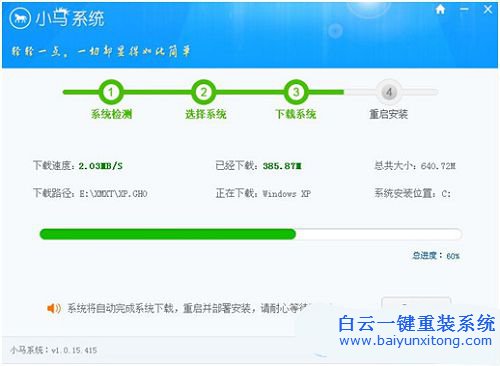Select step 2 circle 选择系统
Image resolution: width=500 pixels, height=366 pixels.
[x=203, y=92]
